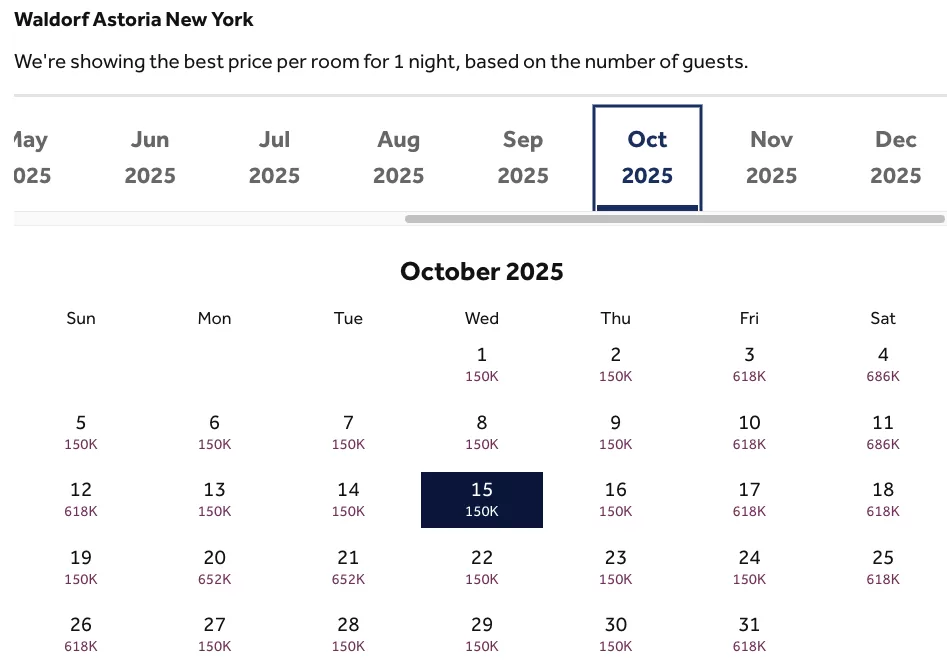Image resolution: width=947 pixels, height=664 pixels.
Task: Pick October 1 priced at 150K
Action: click(x=482, y=364)
